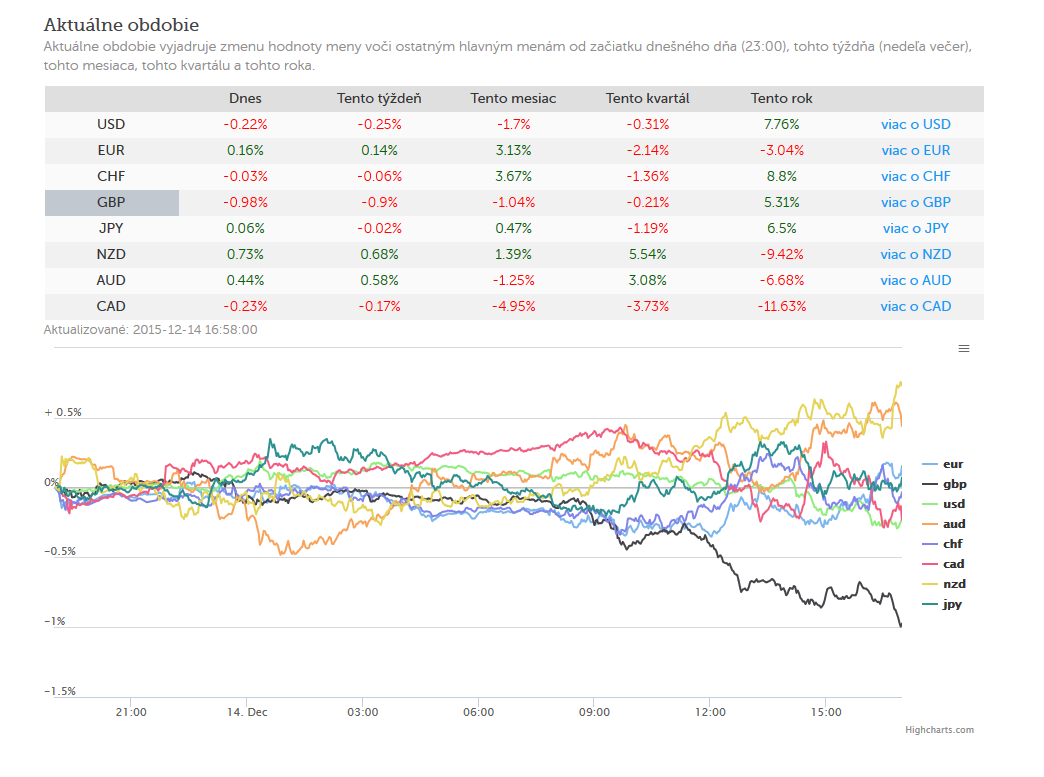Open the 'viac o GBP' link
Image resolution: width=1044 pixels, height=777 pixels.
[915, 202]
